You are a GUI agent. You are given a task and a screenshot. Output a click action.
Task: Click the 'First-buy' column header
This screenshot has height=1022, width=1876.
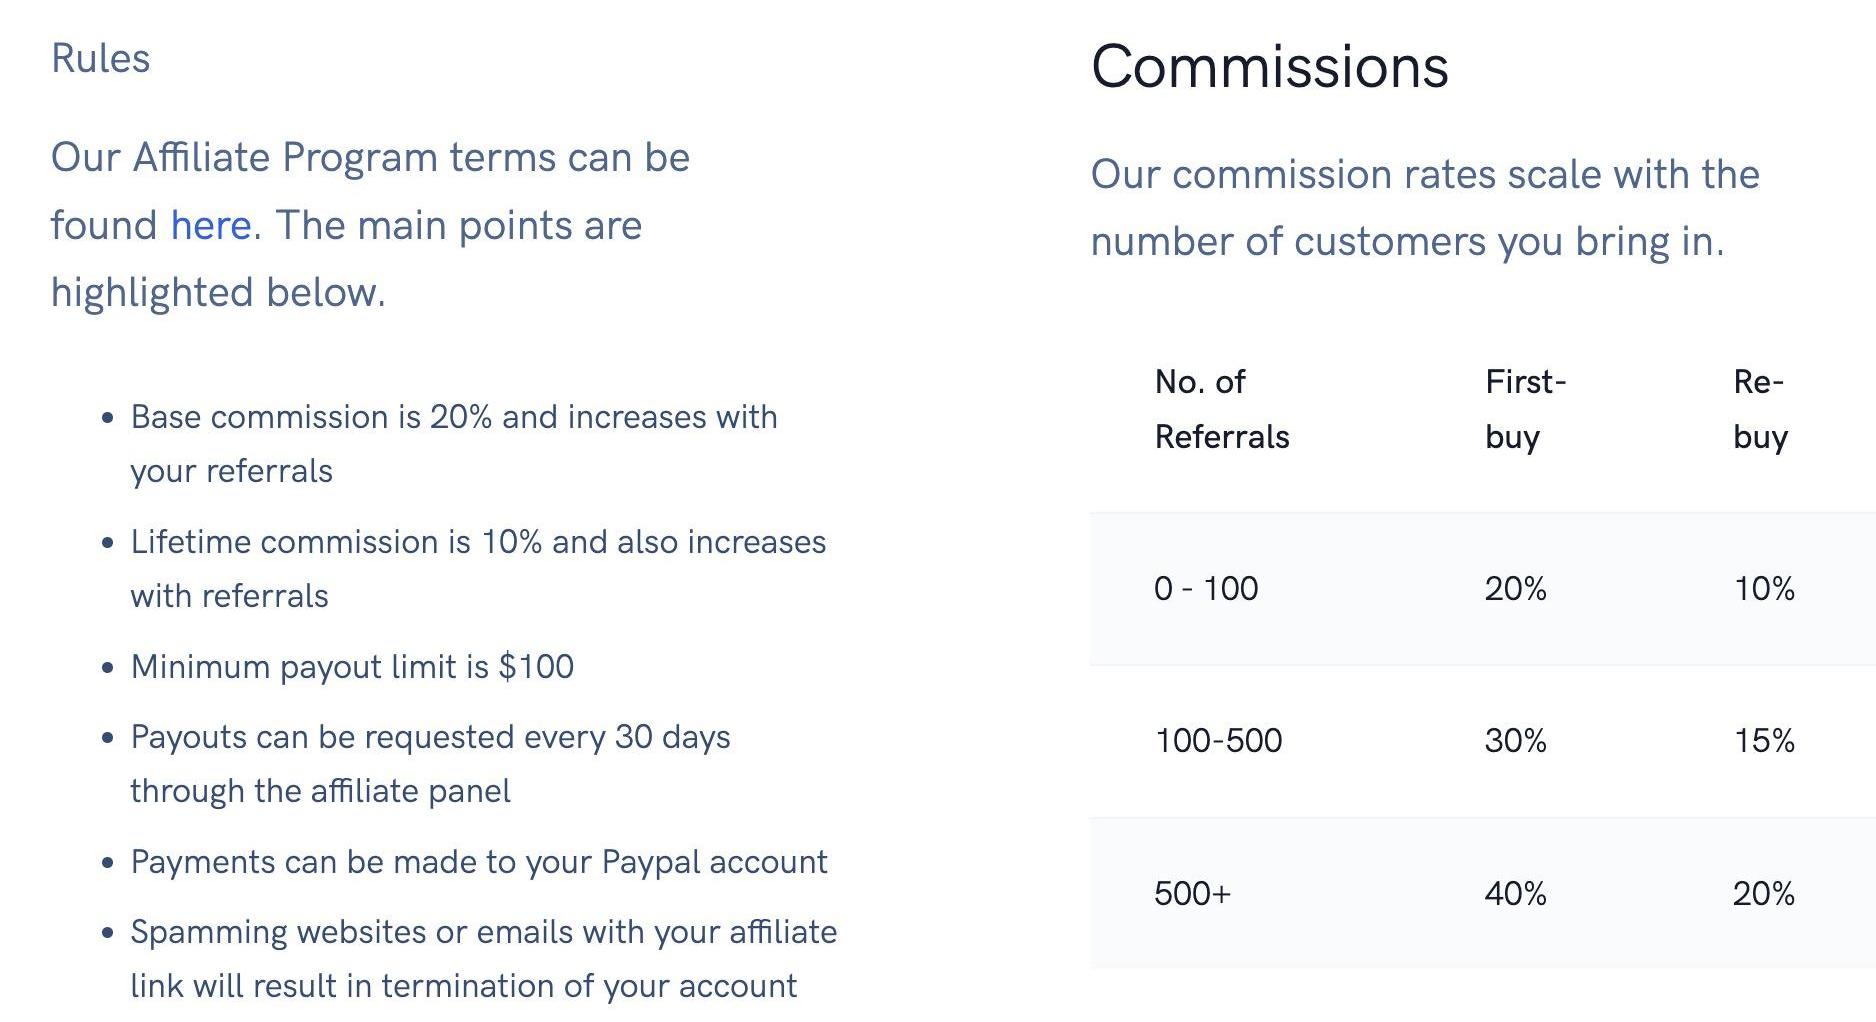point(1524,409)
